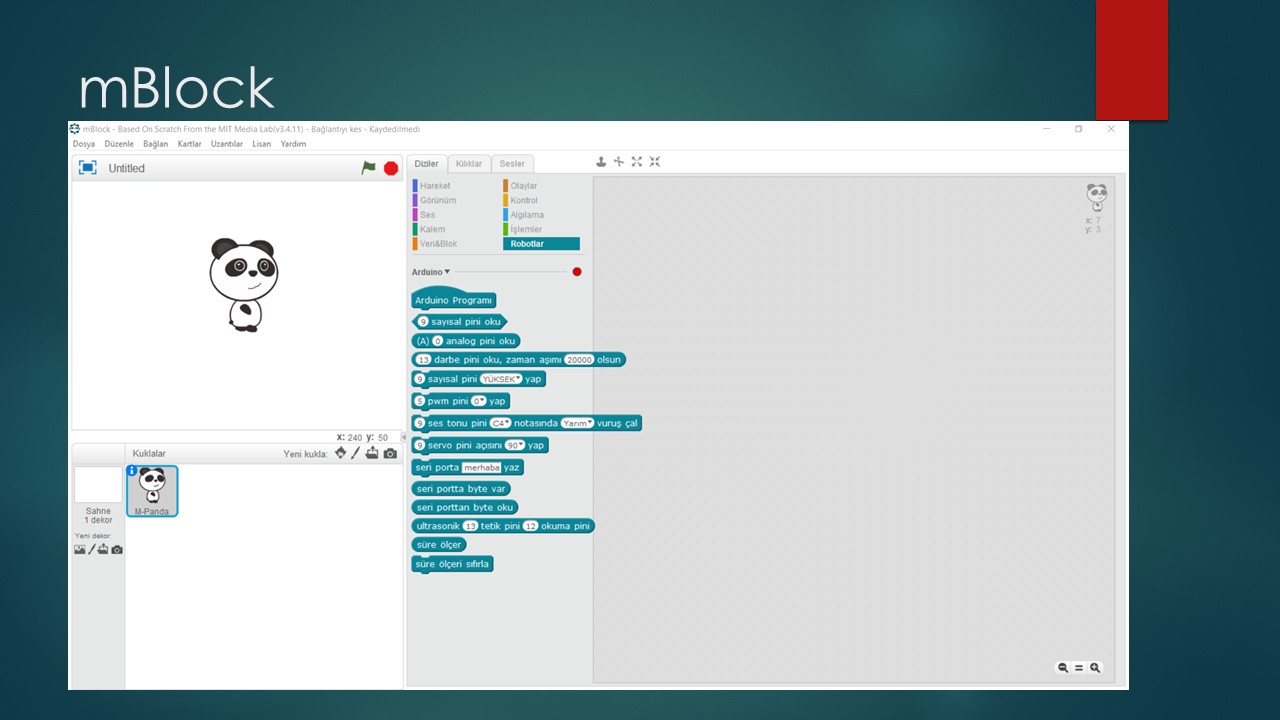The height and width of the screenshot is (720, 1280).
Task: Click the merhaba text field in seri porta block
Action: tap(481, 468)
